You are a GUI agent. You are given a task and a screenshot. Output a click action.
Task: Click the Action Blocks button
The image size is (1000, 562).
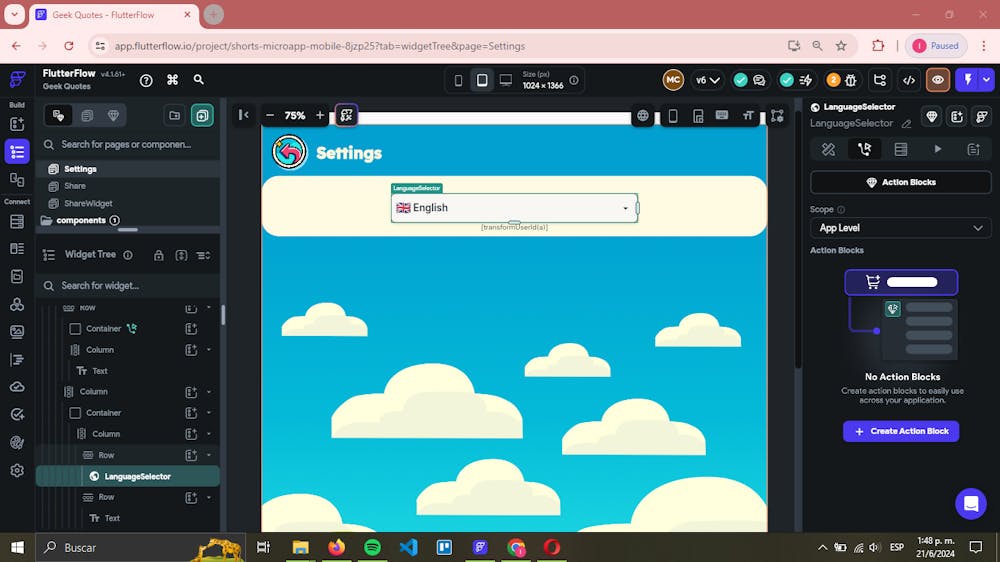point(901,182)
